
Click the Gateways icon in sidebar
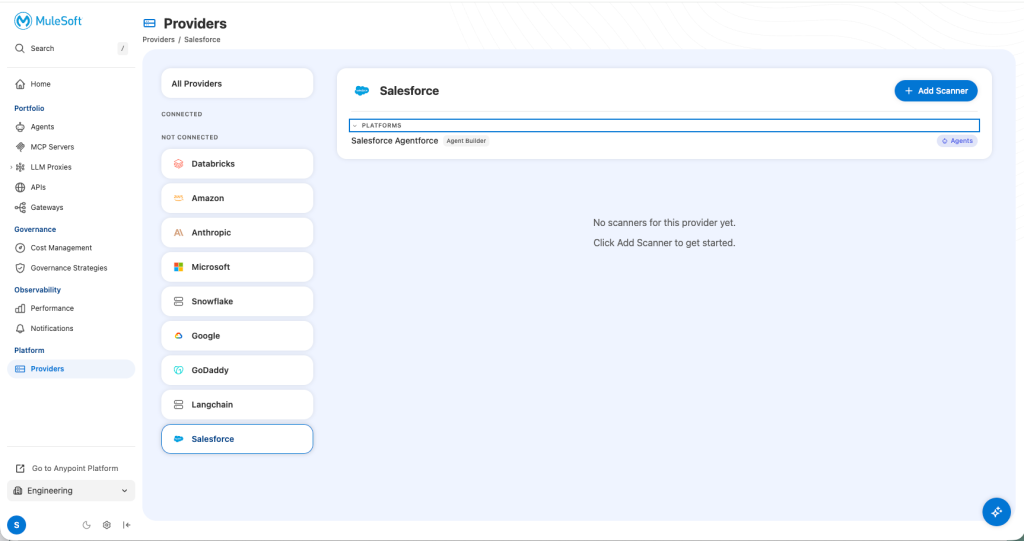click(x=20, y=208)
